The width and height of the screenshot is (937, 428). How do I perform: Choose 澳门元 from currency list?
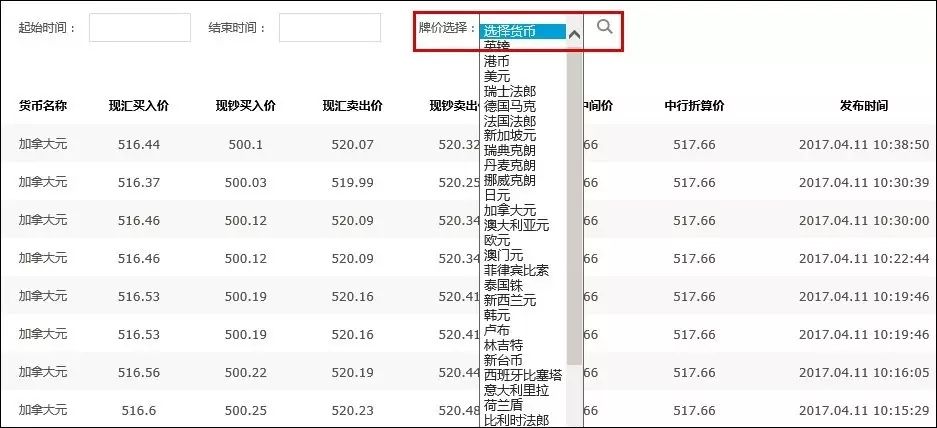pos(503,255)
